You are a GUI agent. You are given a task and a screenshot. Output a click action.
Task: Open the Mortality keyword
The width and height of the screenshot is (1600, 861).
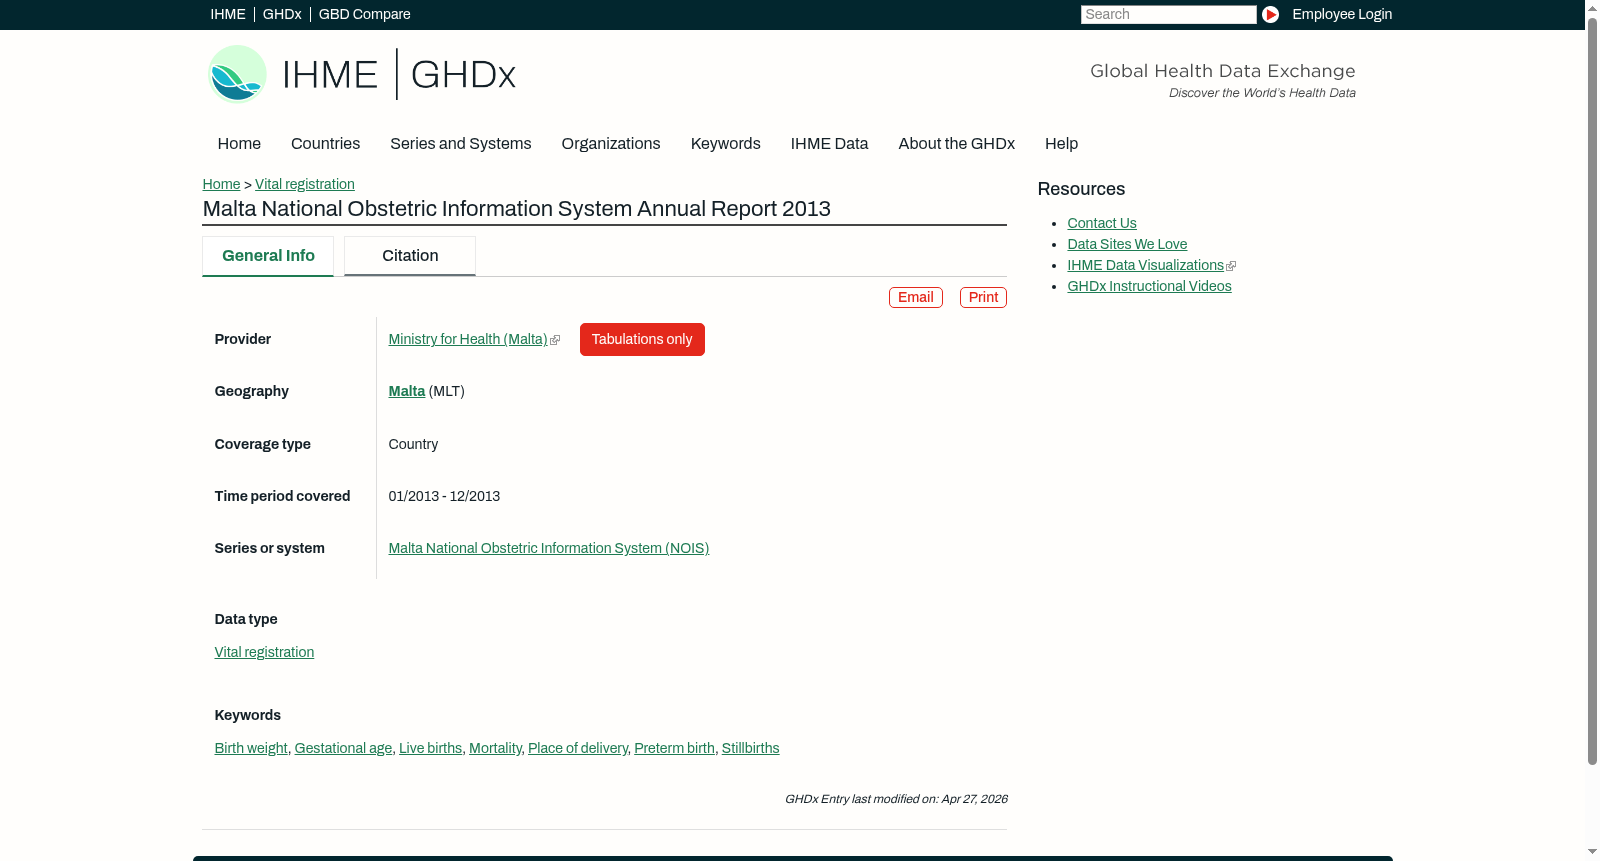(x=495, y=748)
